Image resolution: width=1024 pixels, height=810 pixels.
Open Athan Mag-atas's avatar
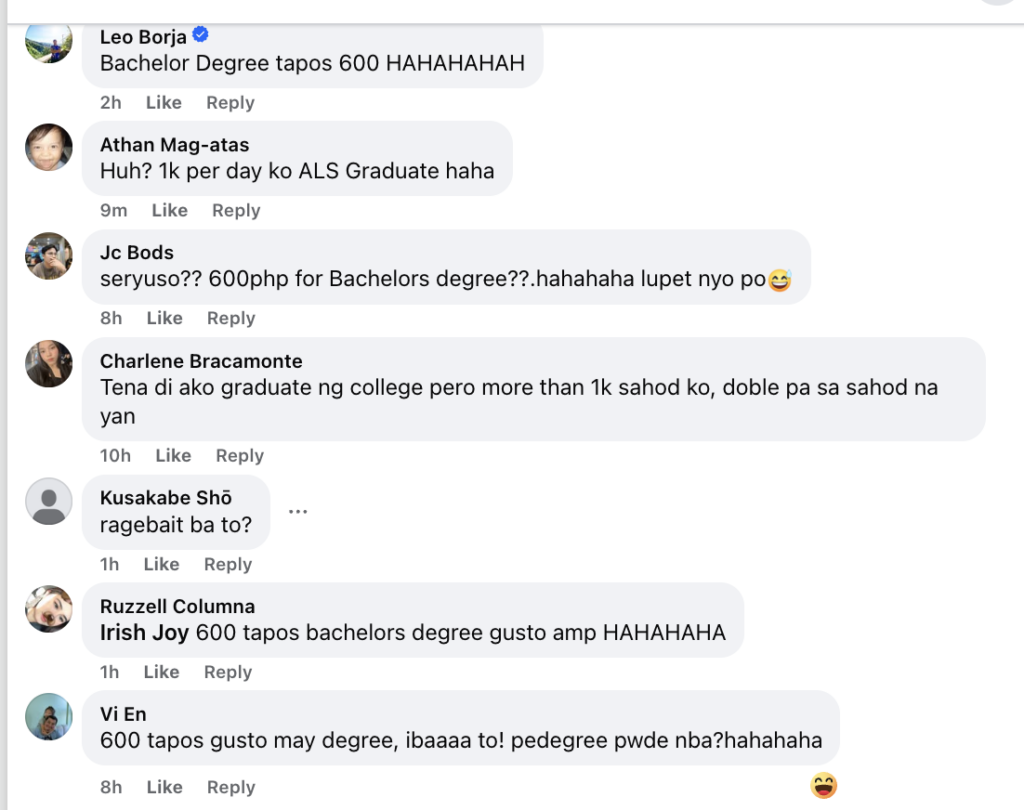coord(48,148)
